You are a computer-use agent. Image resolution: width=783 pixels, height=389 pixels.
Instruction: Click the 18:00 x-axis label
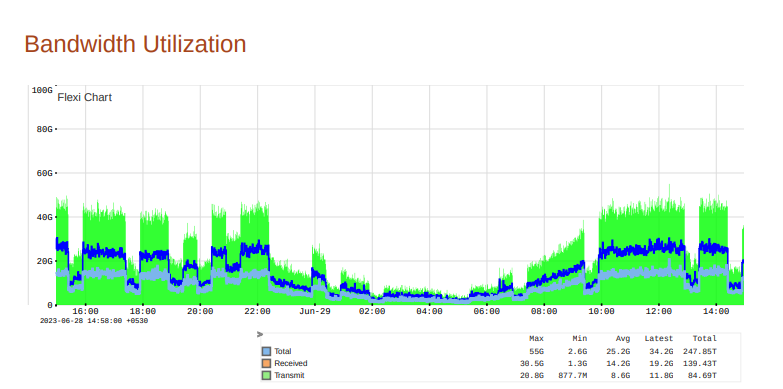143,311
